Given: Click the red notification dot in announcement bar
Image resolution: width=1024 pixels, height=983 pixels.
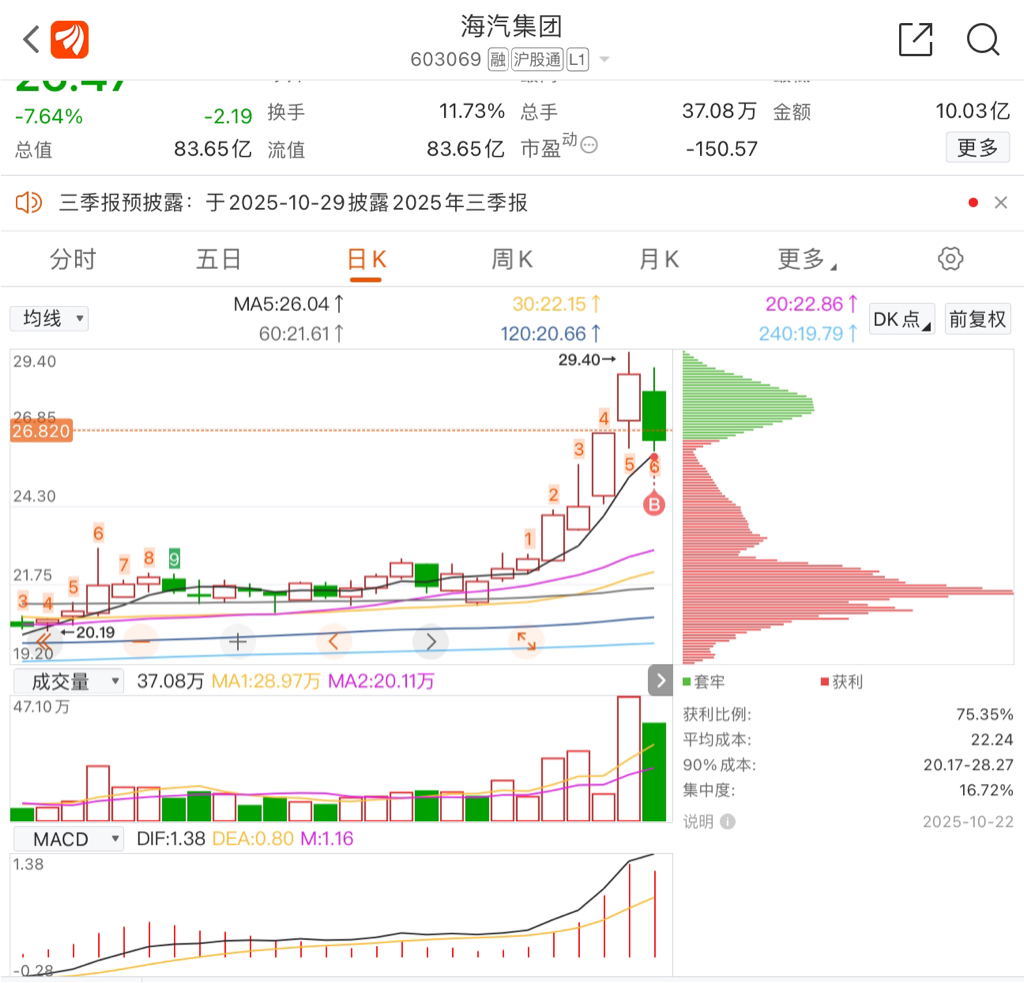Looking at the screenshot, I should coord(973,202).
